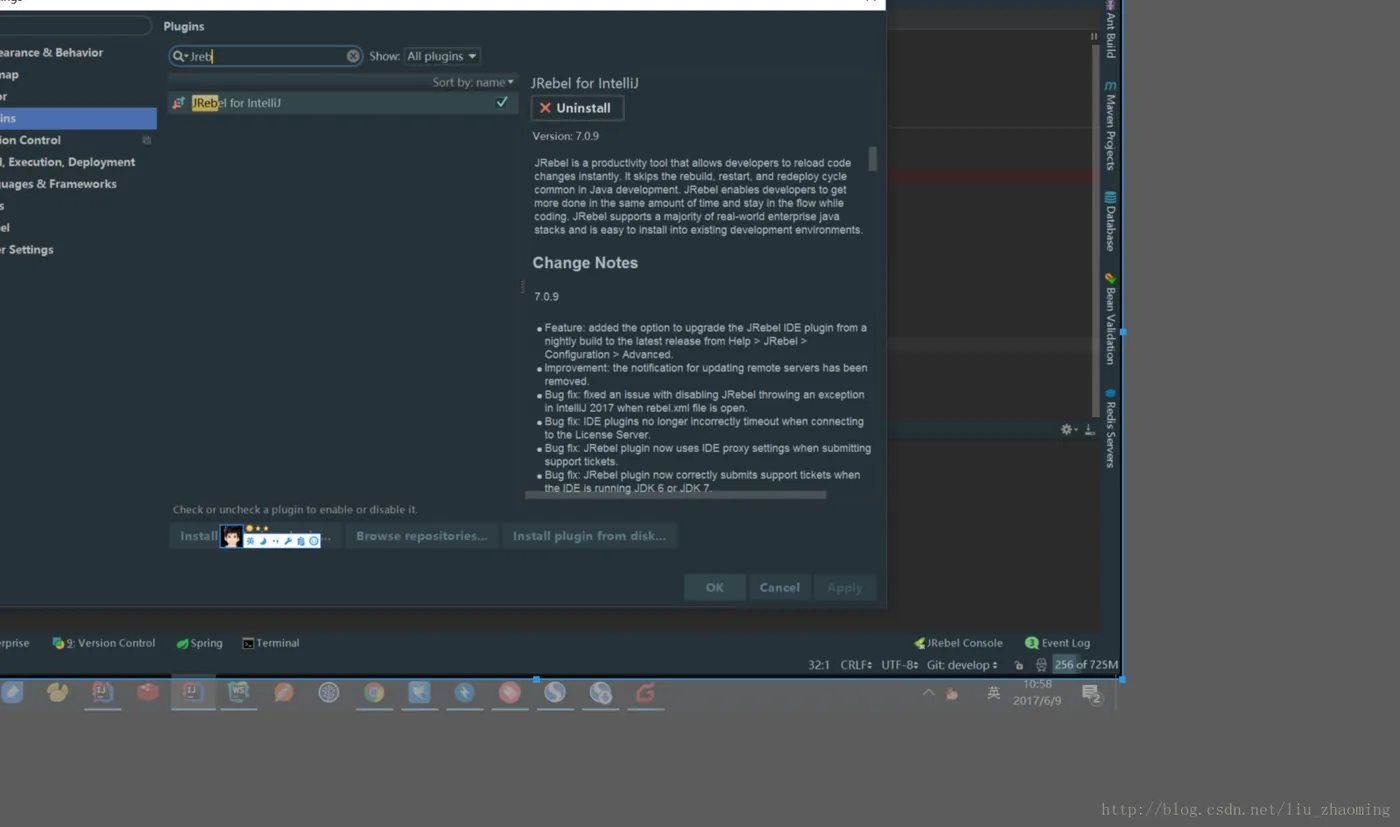Open the tool window settings gear
Viewport: 1400px width, 827px height.
[1067, 429]
